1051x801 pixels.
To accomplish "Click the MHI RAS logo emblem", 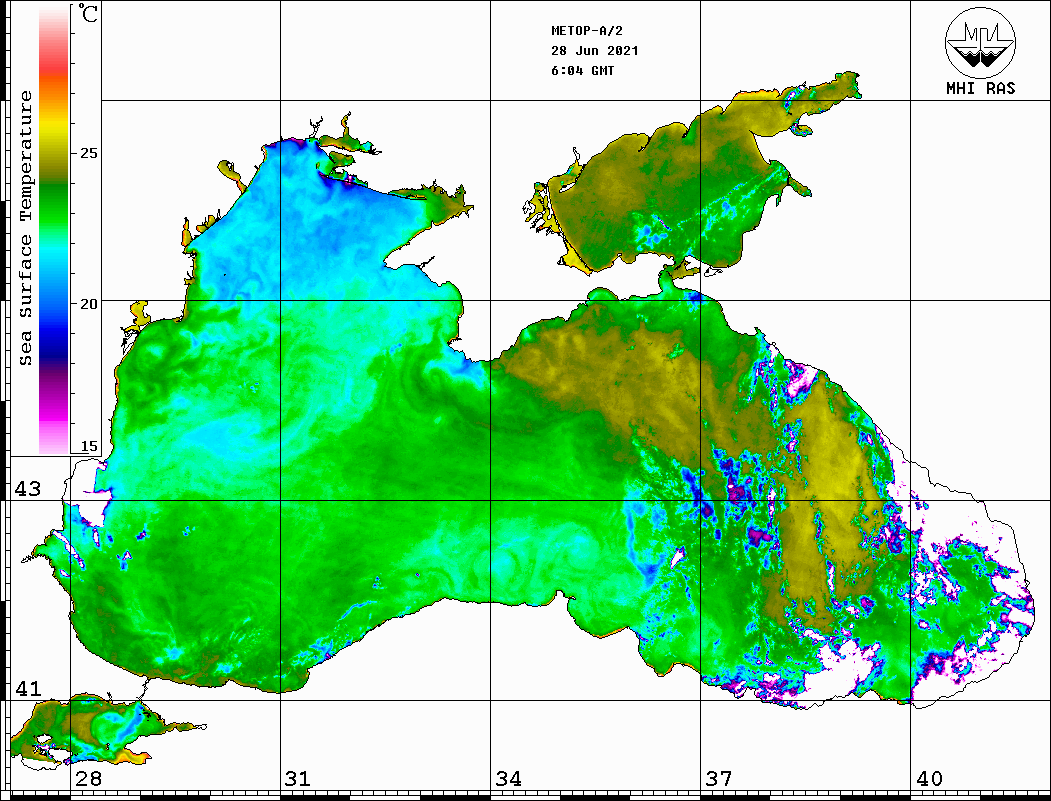I will click(980, 42).
